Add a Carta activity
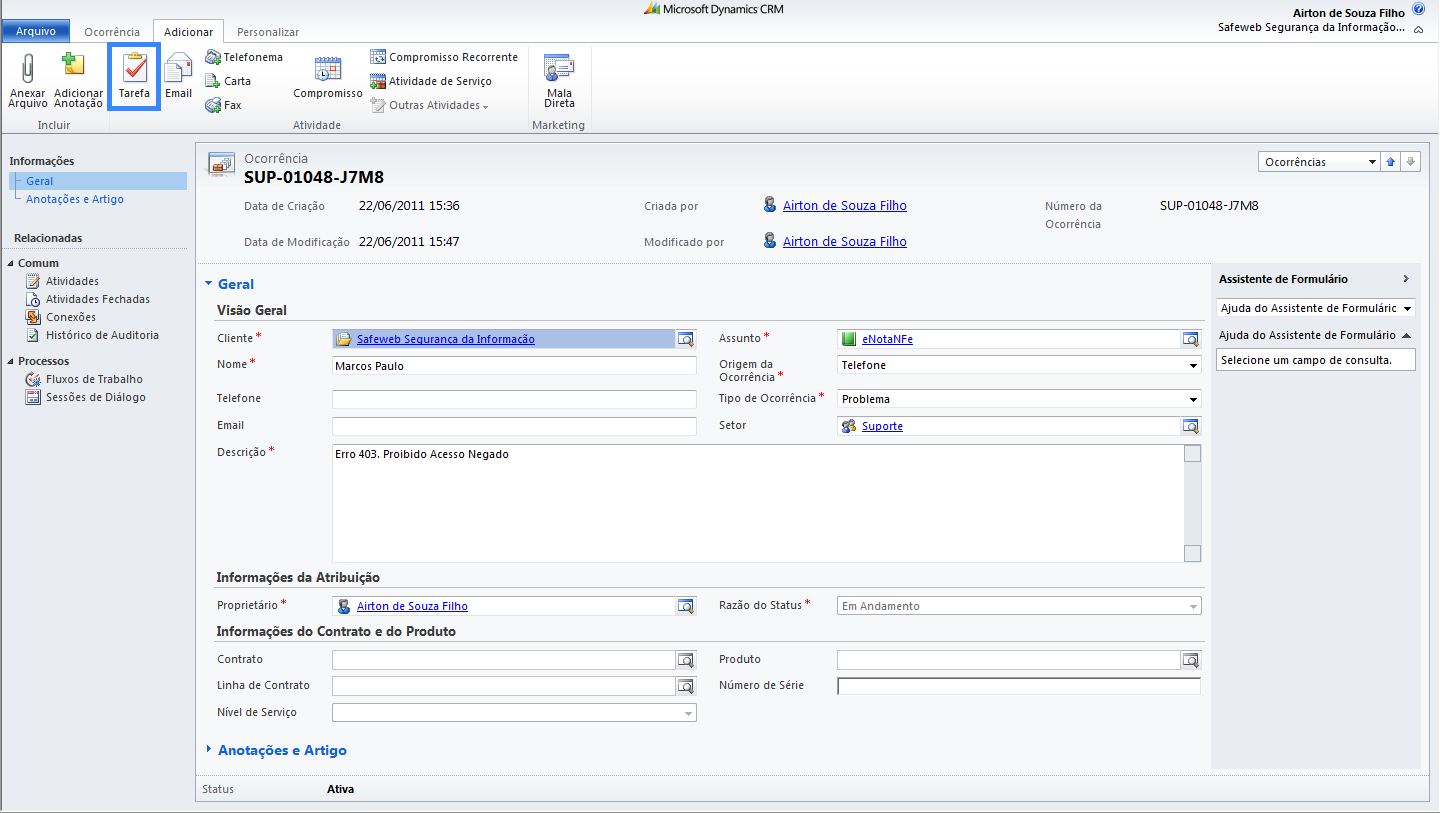The width and height of the screenshot is (1440, 813). (x=229, y=81)
